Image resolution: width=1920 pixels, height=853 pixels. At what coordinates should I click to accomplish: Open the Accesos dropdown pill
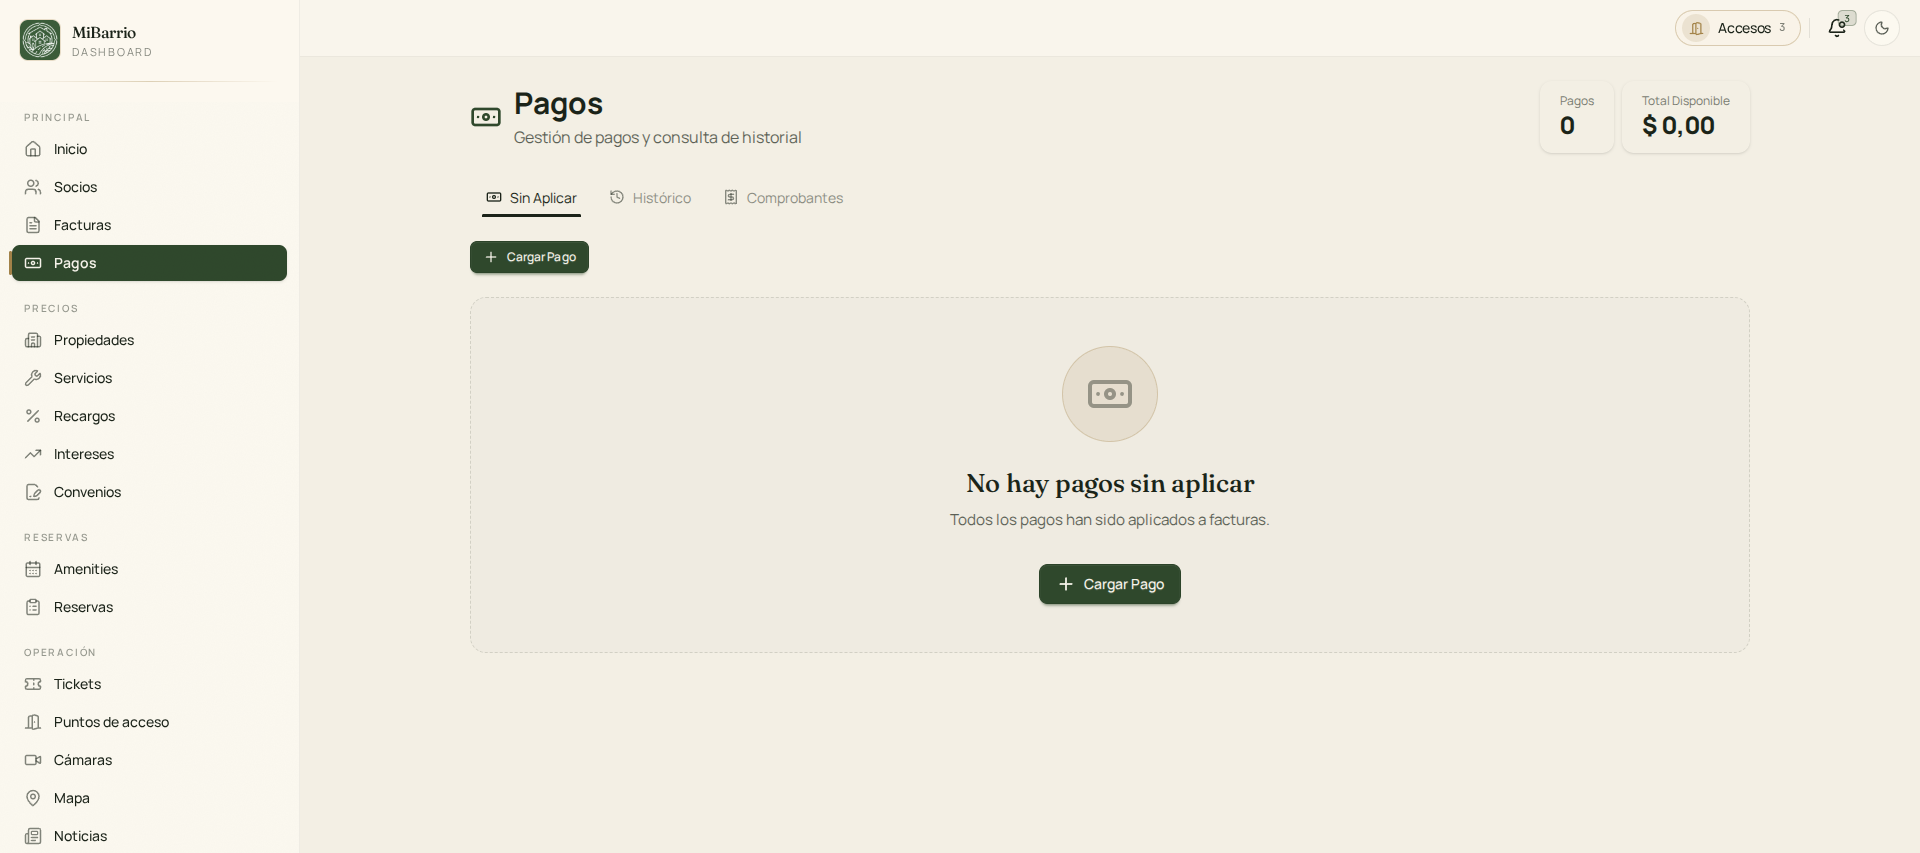click(x=1737, y=28)
